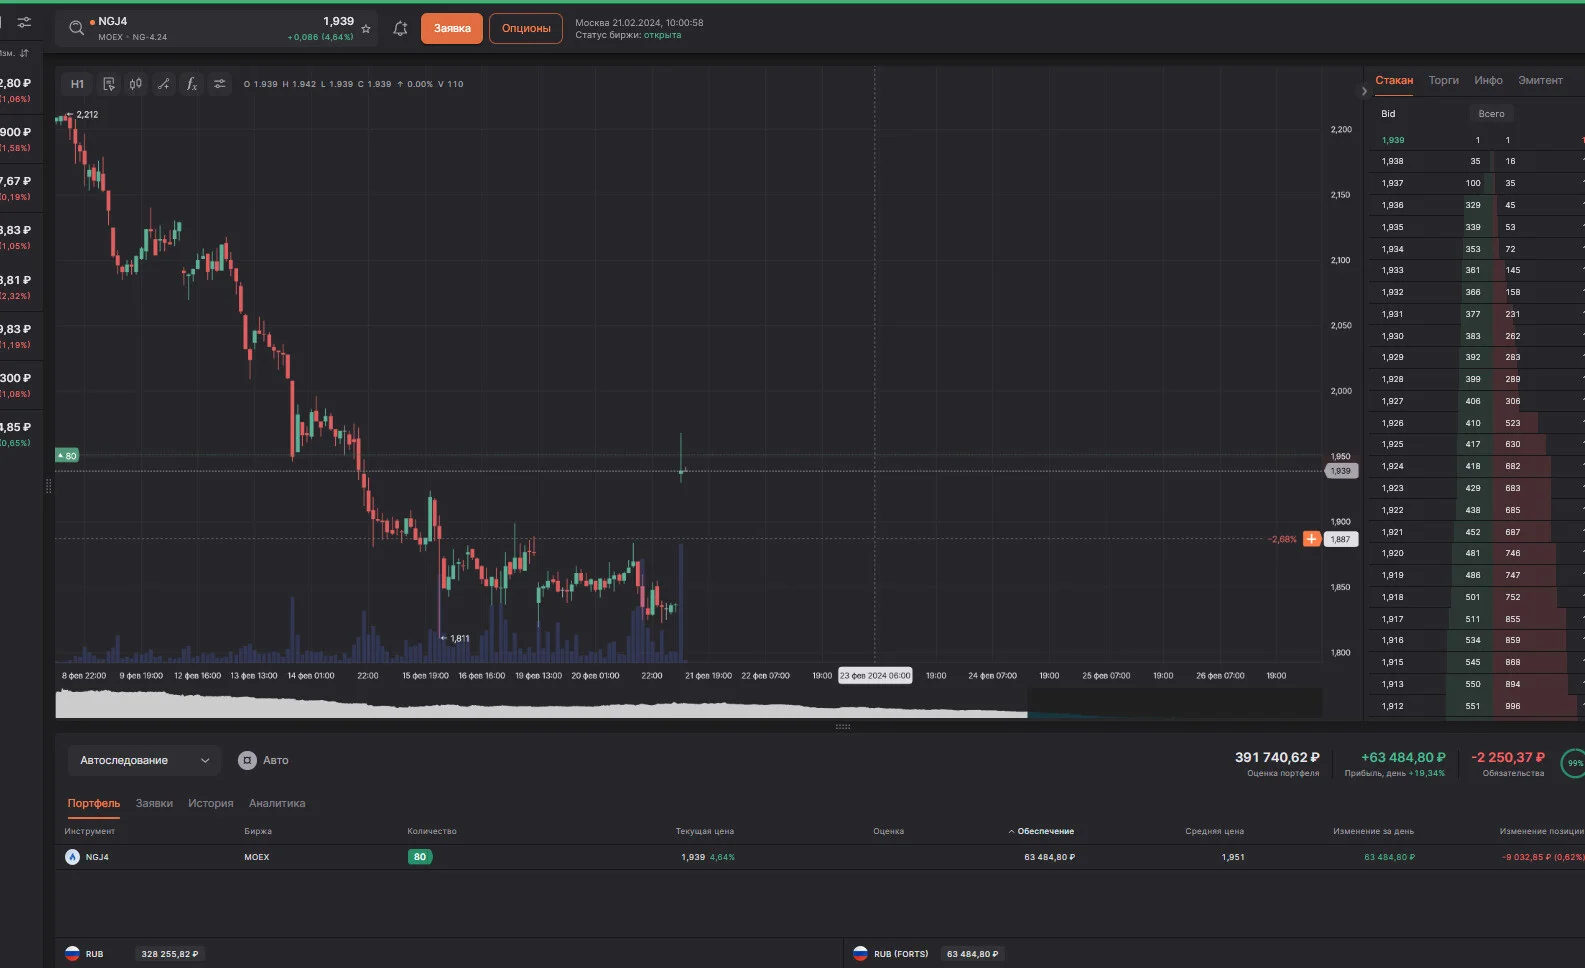Open watchlist filter settings icon at top left
Image resolution: width=1585 pixels, height=968 pixels.
tap(24, 22)
